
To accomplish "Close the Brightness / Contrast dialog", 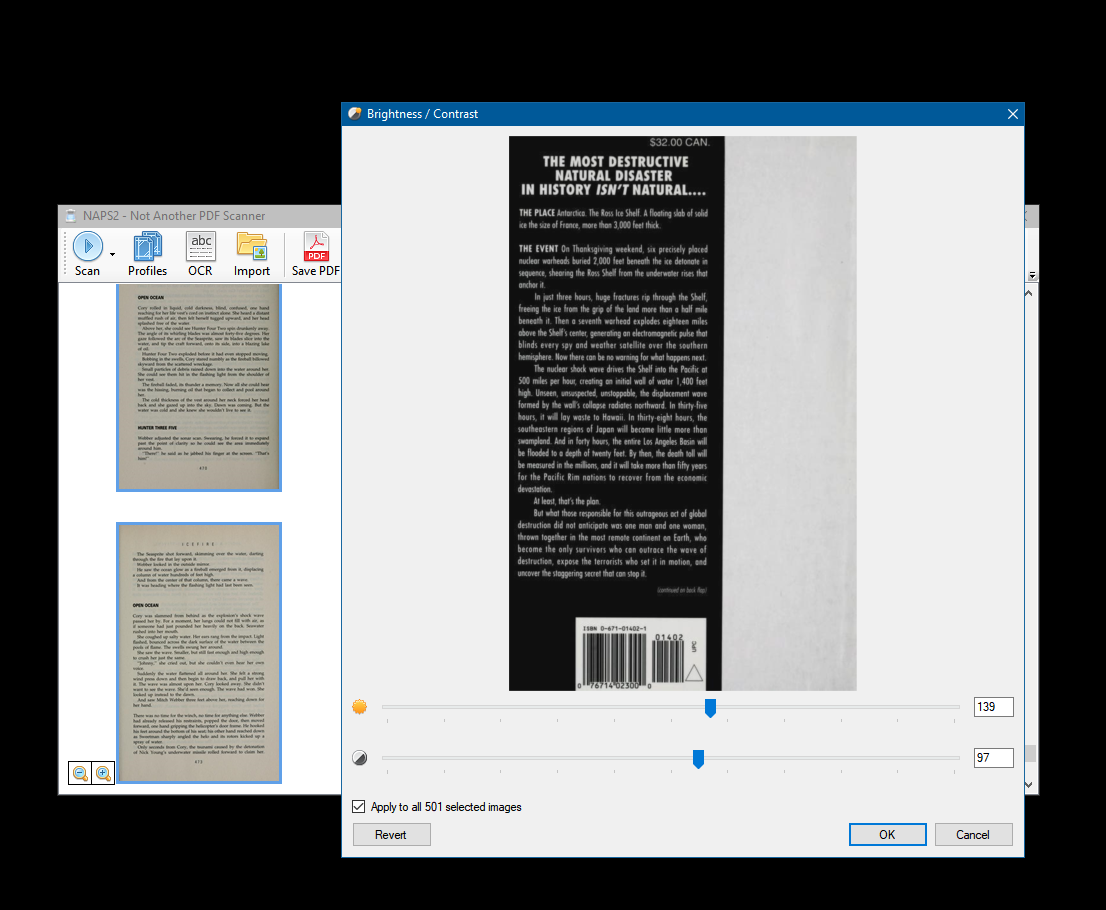I will click(x=1013, y=114).
